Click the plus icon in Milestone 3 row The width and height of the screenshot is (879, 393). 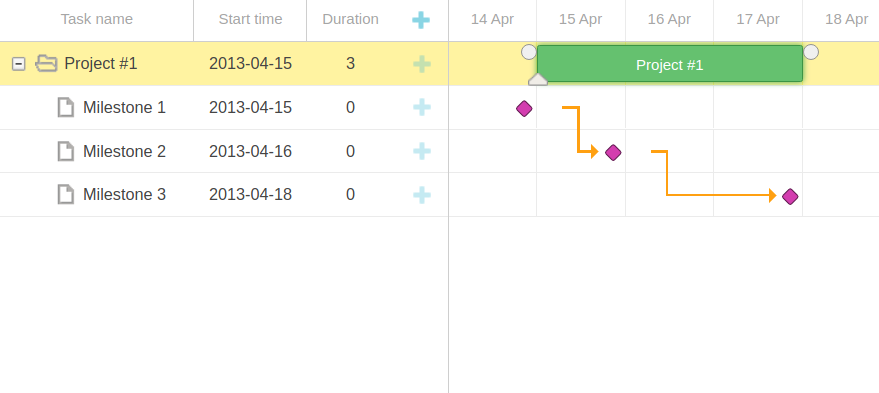coord(422,195)
